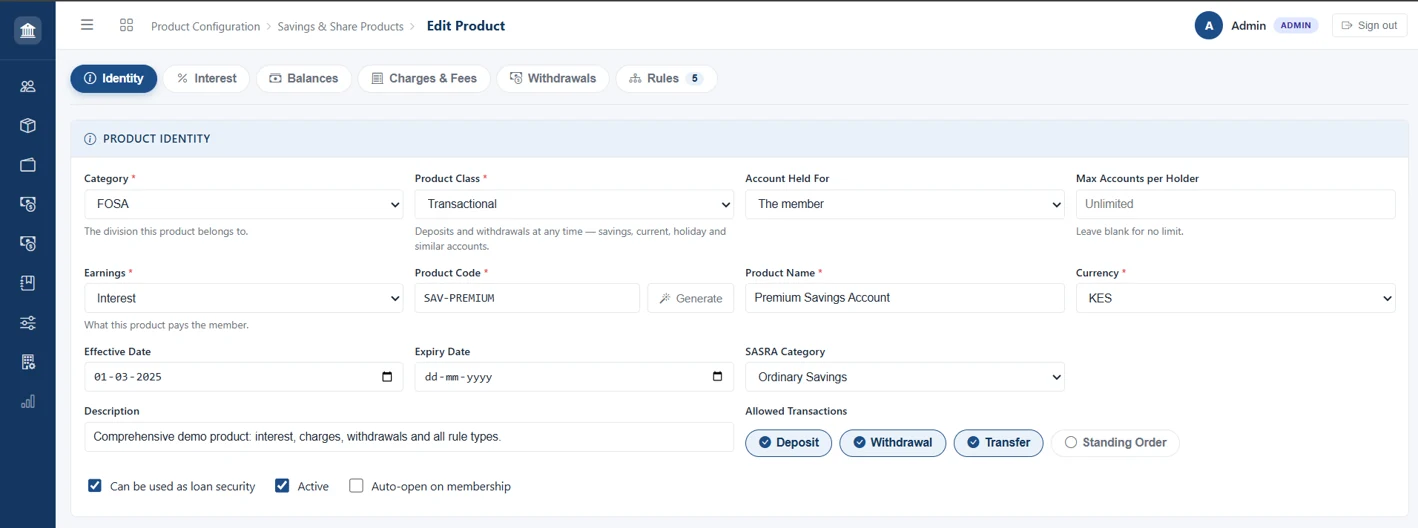
Task: Open the apps grid icon in header
Action: coord(126,25)
